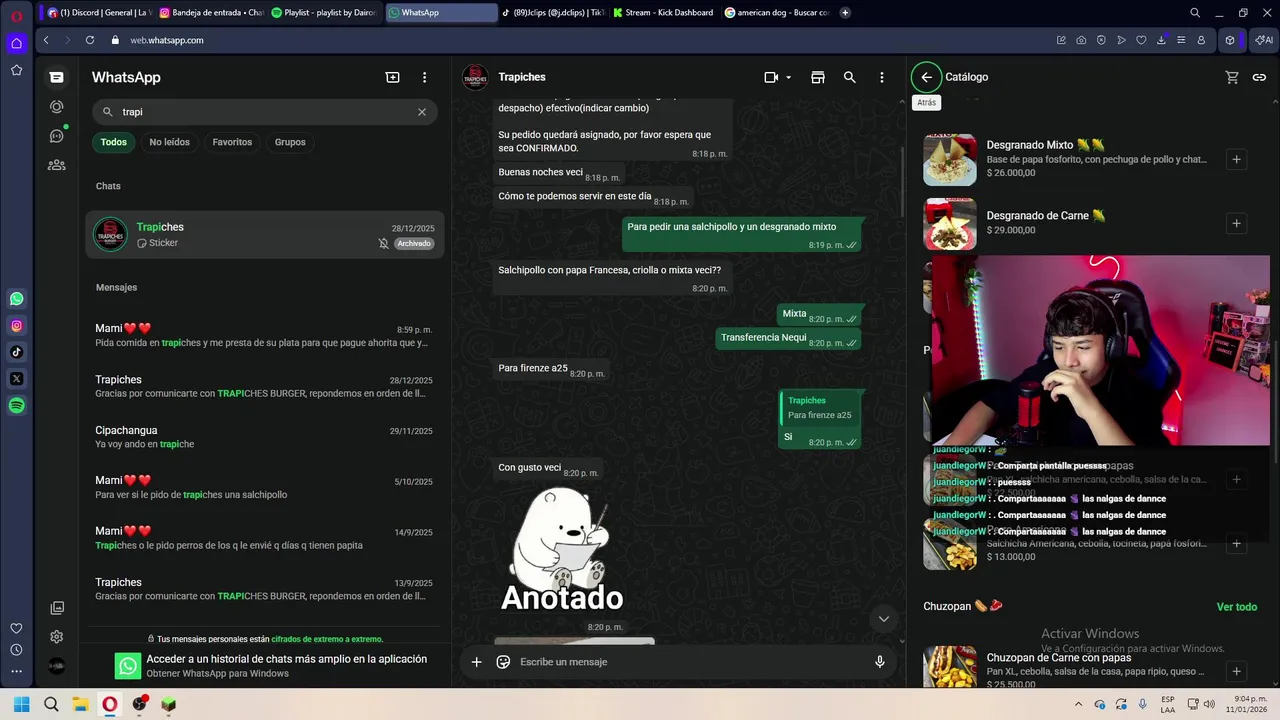This screenshot has width=1280, height=720.
Task: Focus the 'Escribe un mensaje' input
Action: 690,662
